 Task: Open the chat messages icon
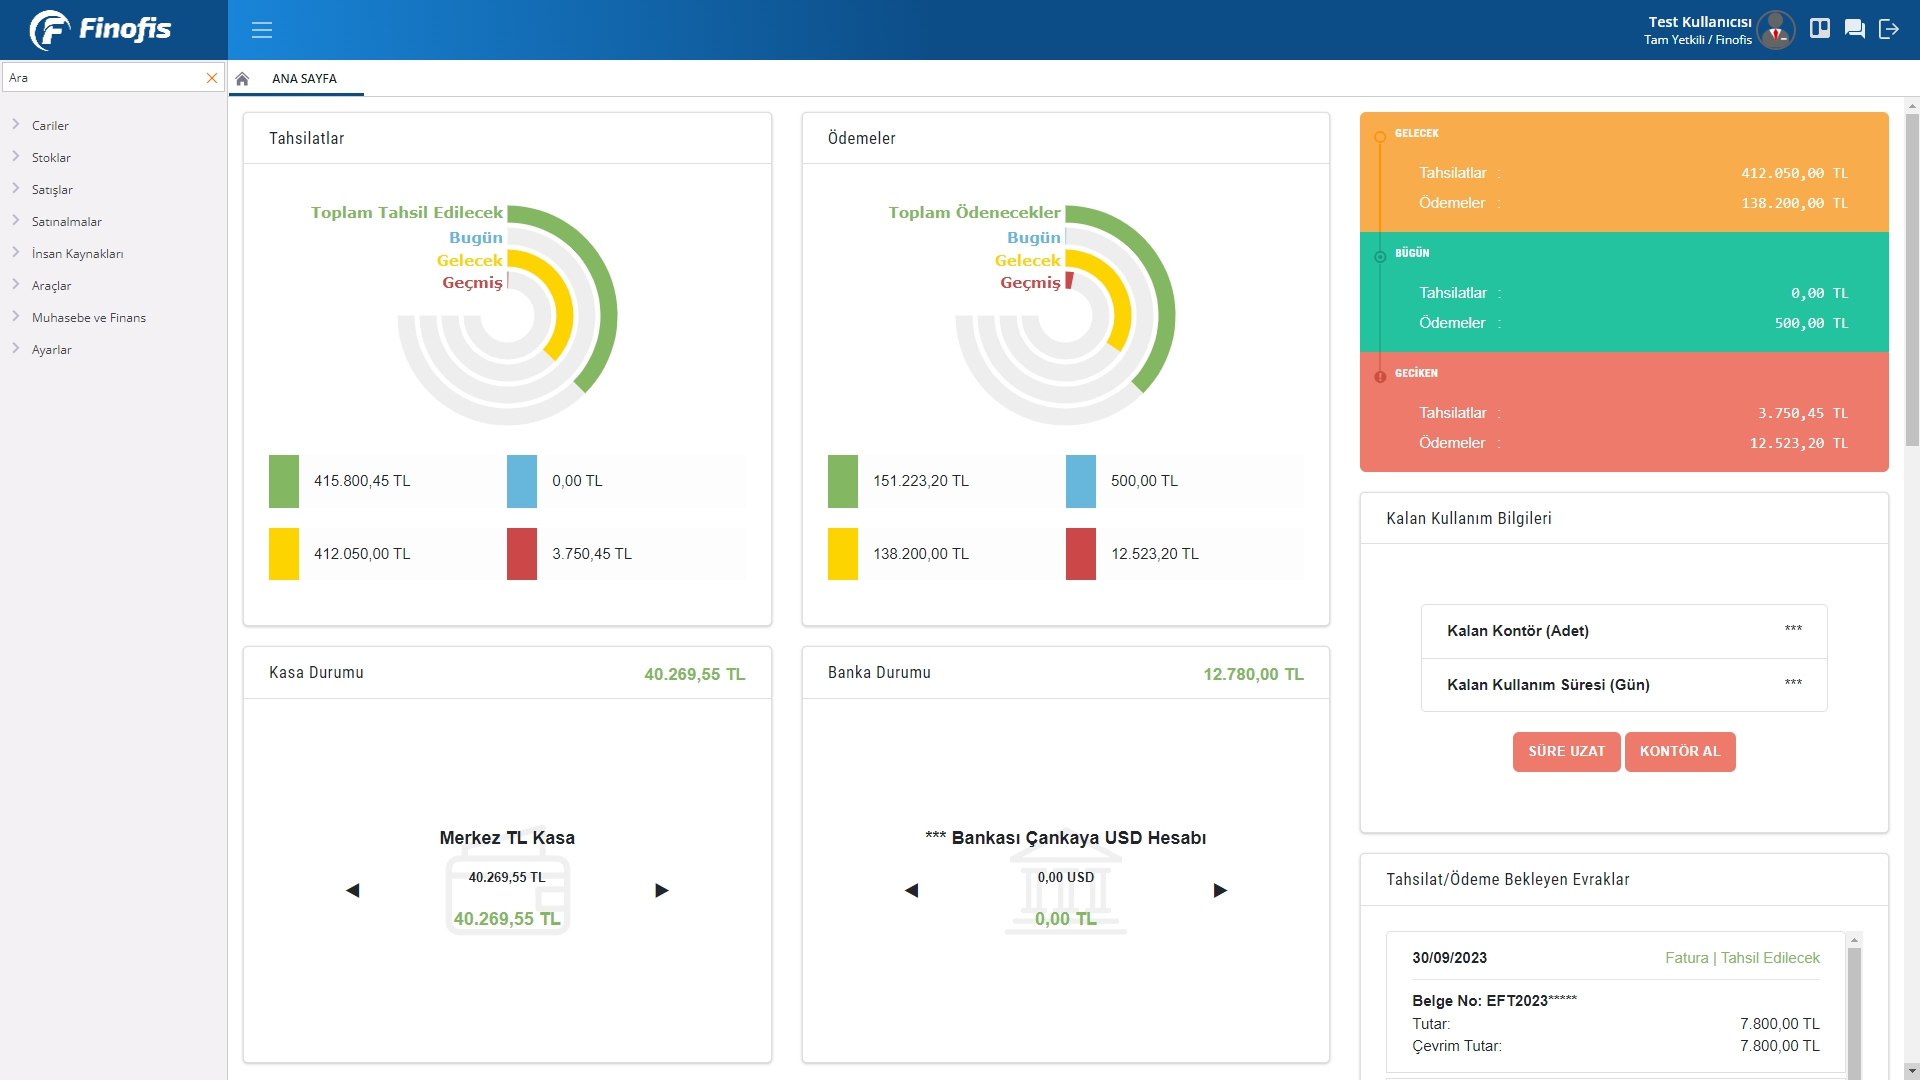[1854, 29]
